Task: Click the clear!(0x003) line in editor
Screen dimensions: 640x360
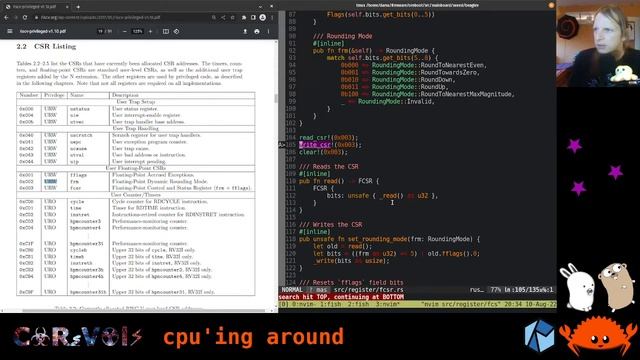Action: tap(324, 152)
